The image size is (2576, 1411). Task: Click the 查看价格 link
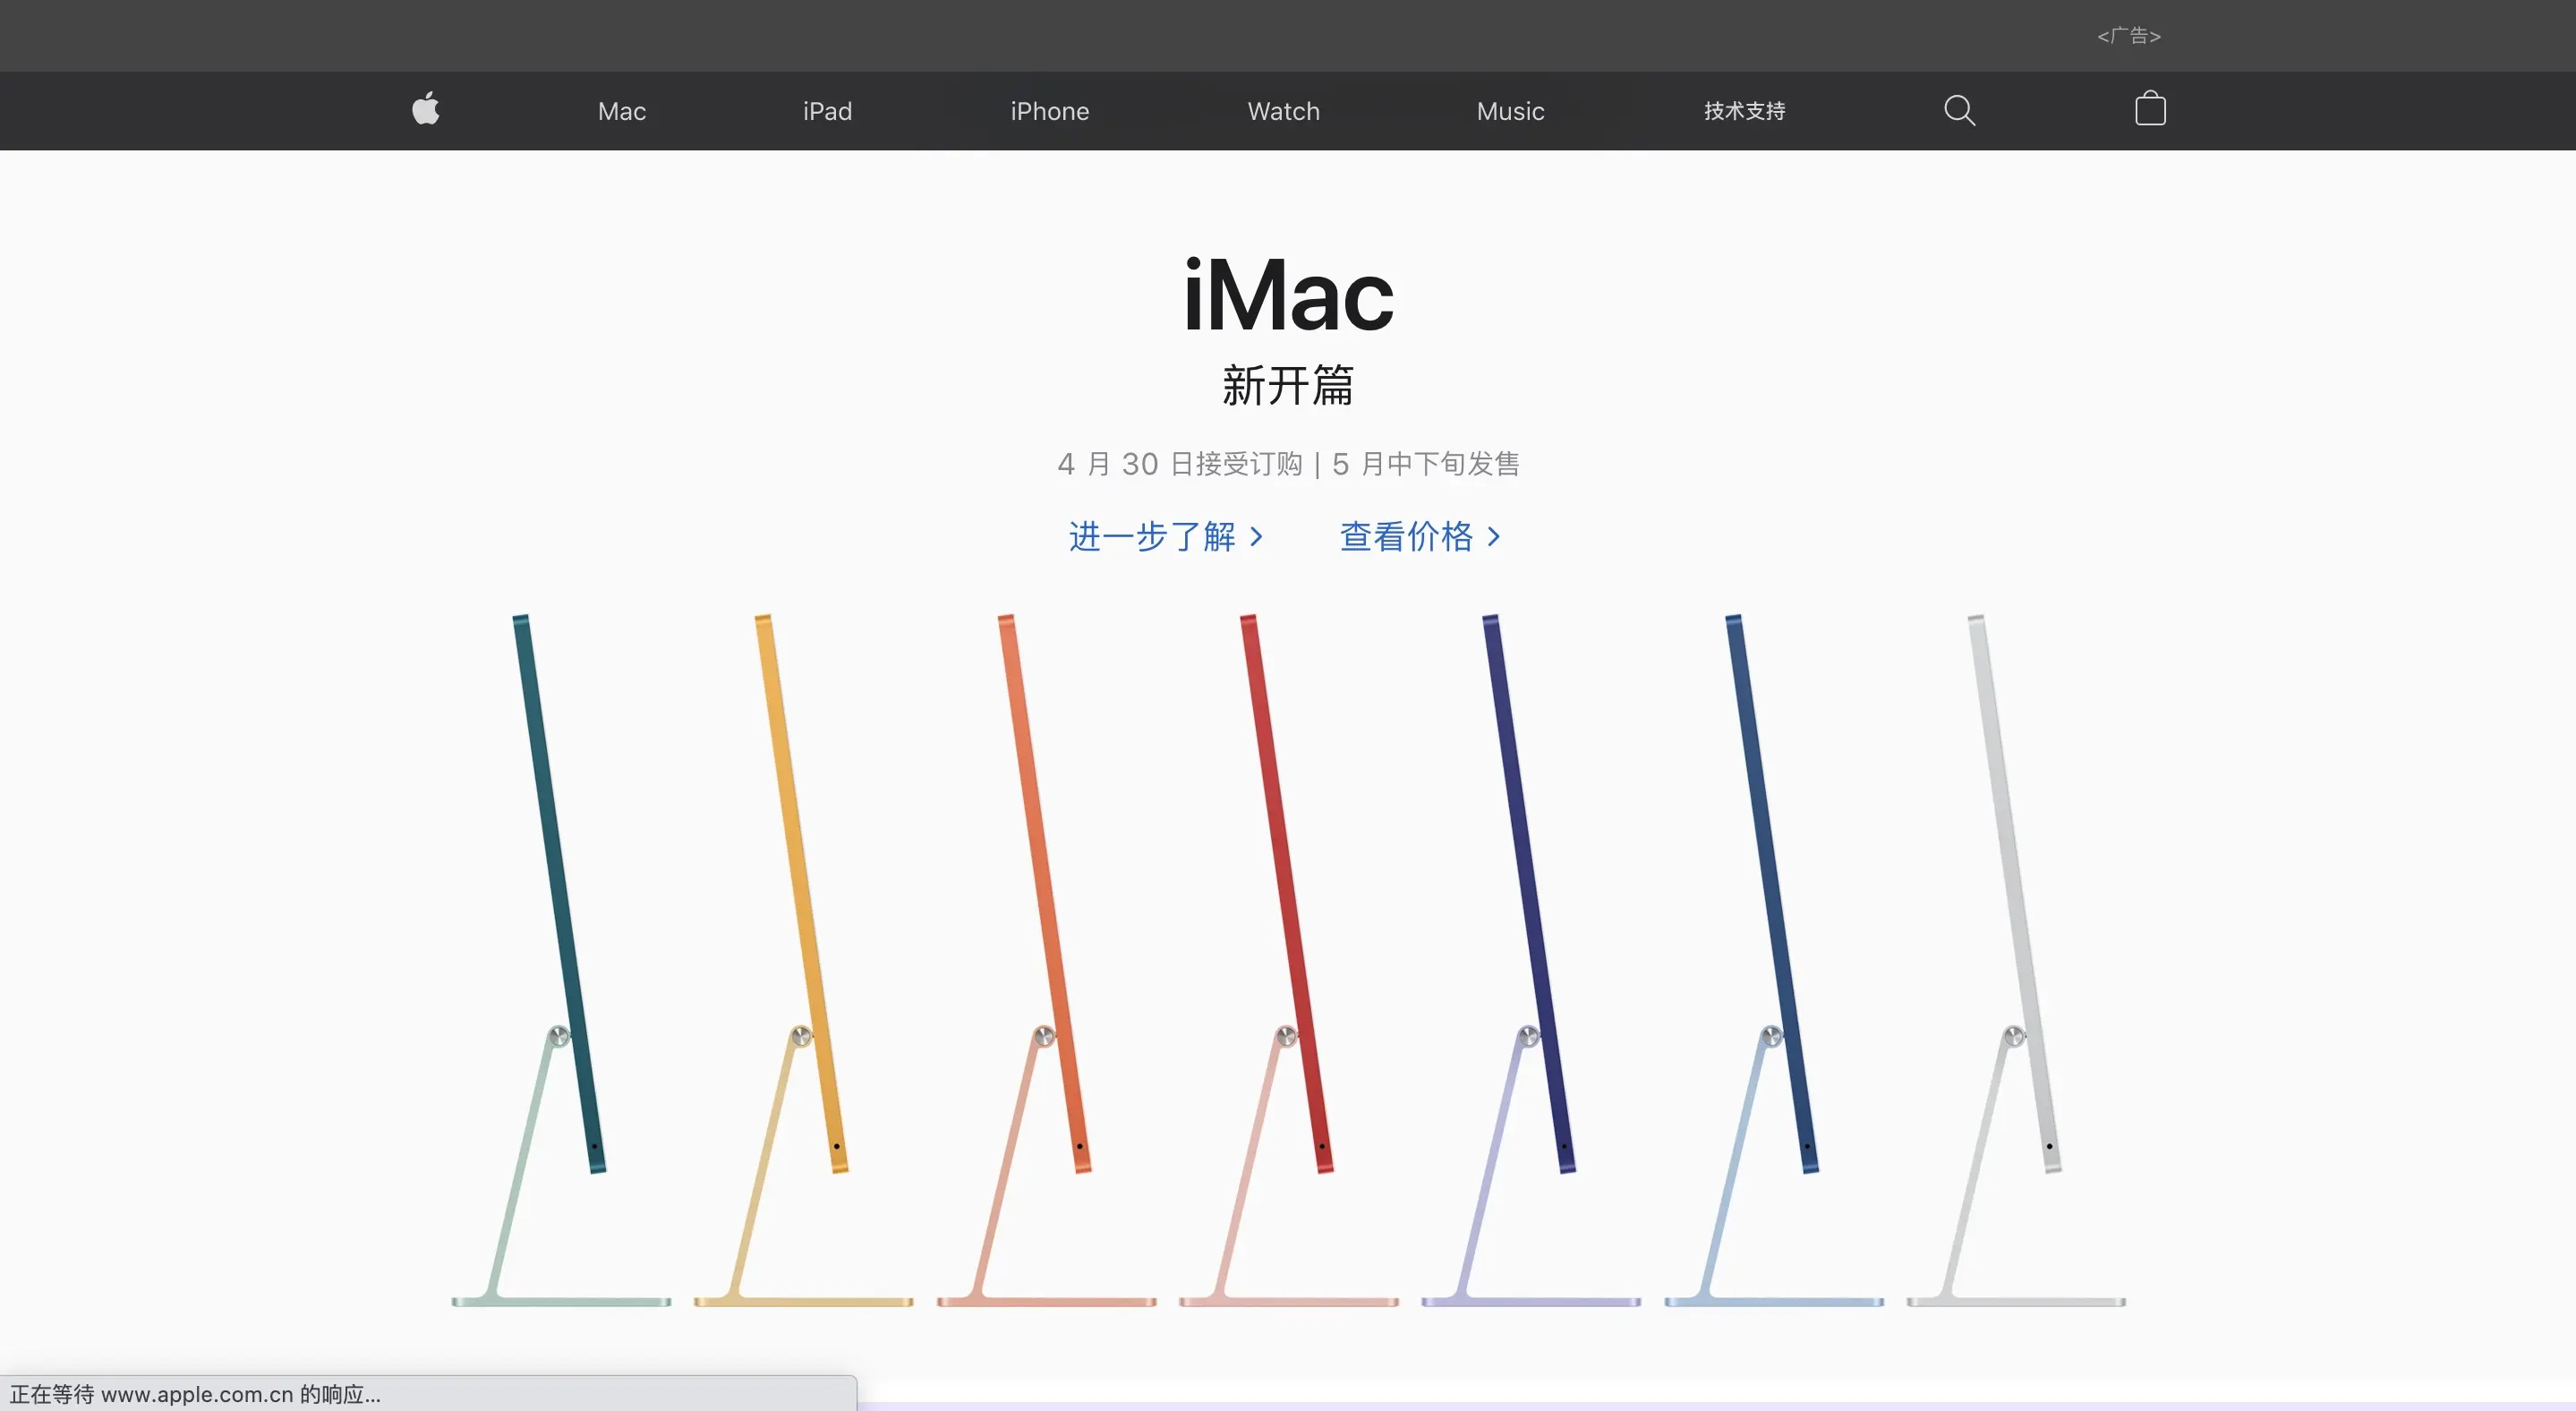[x=1420, y=537]
